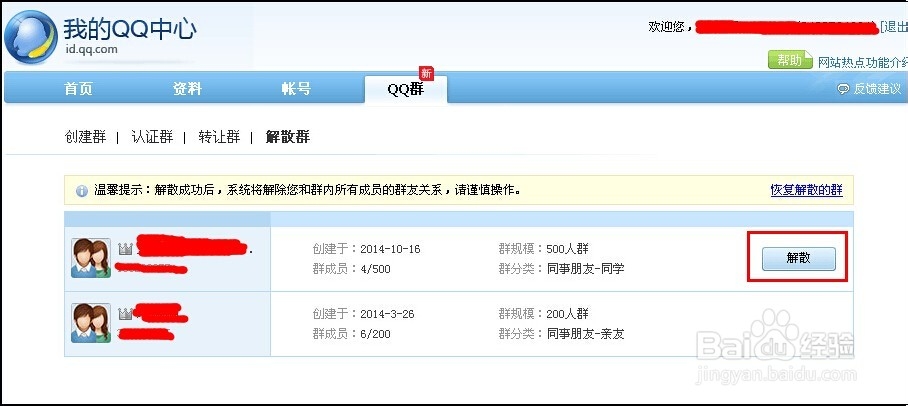Click the 群规模：500人群 text
908x406 pixels.
tap(544, 249)
